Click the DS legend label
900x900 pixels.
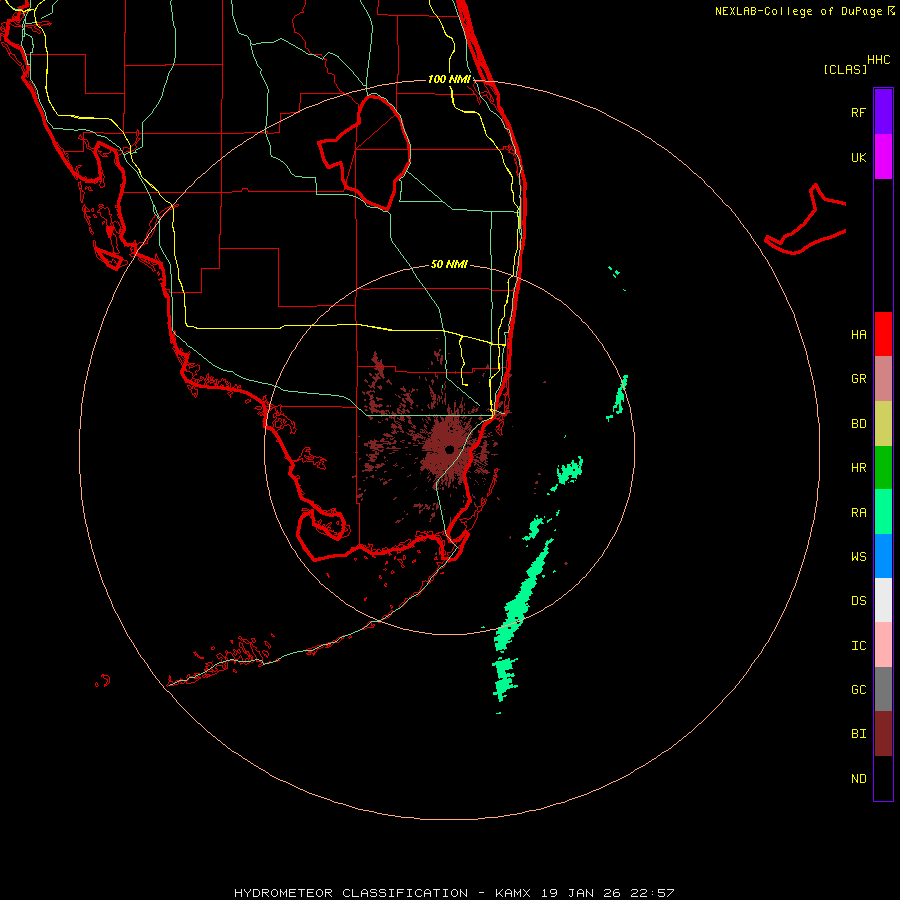[858, 600]
